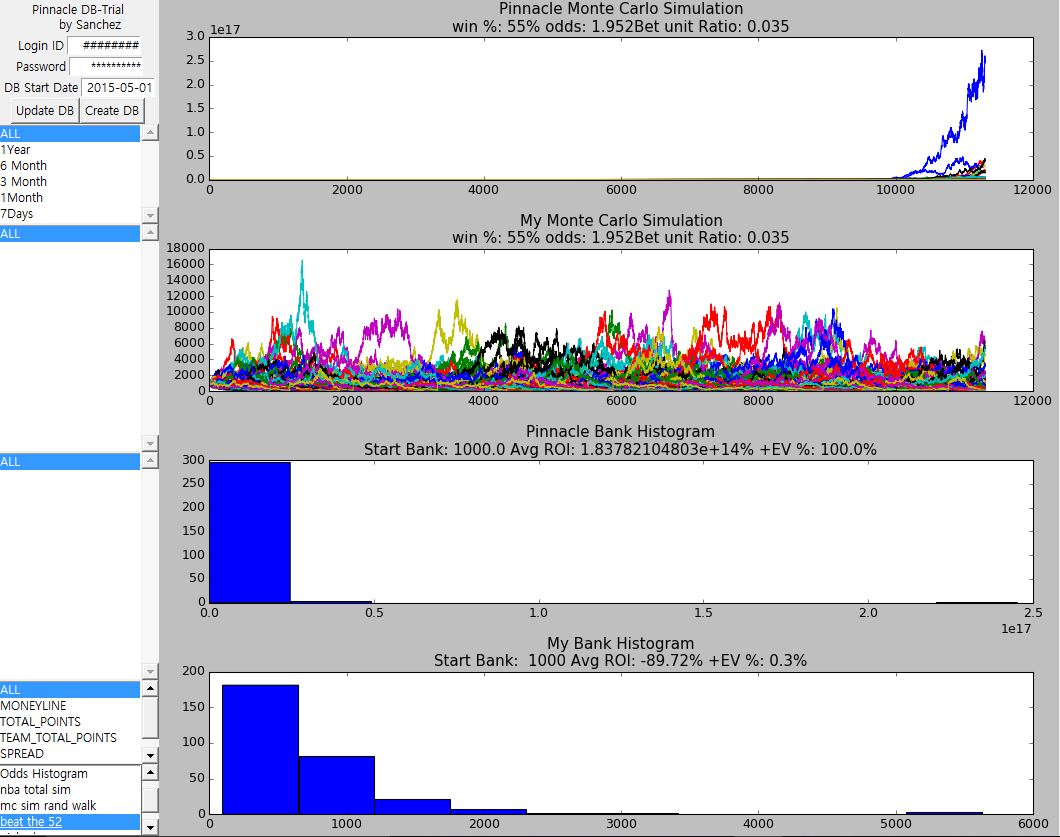Select ALL directly above MONEYLINE
Viewport: 1060px width, 837px height.
coord(70,690)
